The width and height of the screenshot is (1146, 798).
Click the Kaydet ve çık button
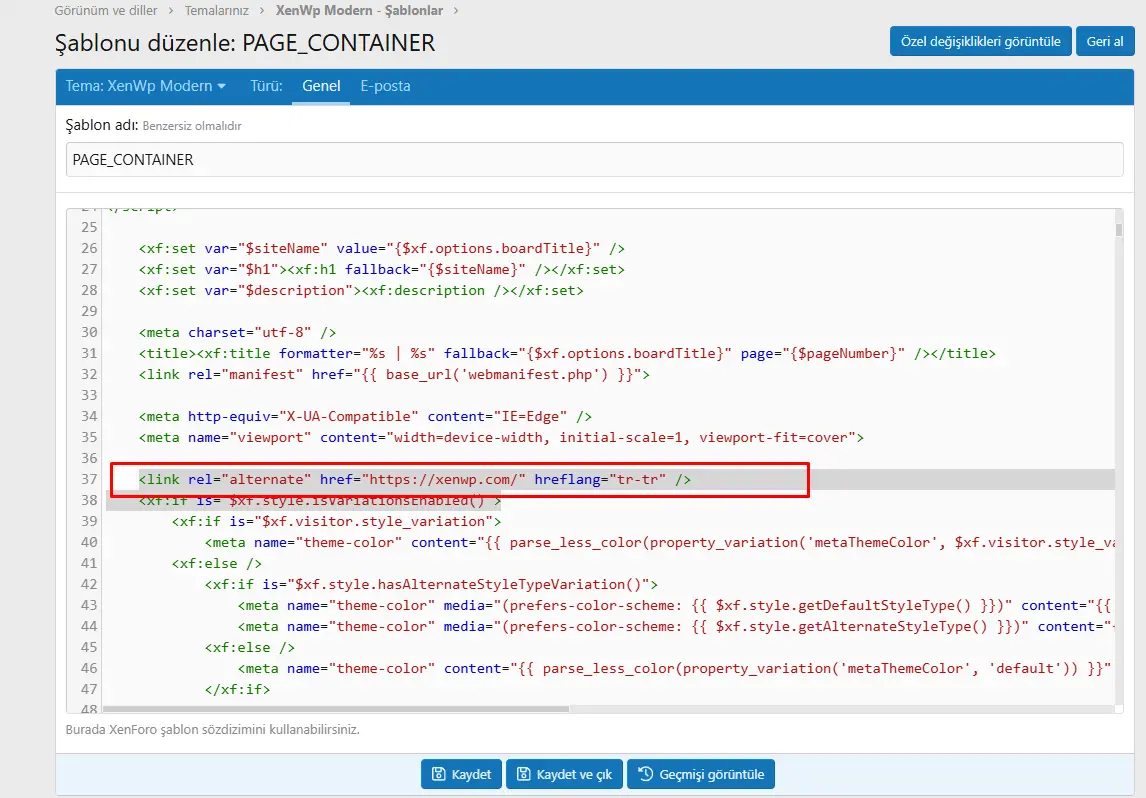pos(564,774)
